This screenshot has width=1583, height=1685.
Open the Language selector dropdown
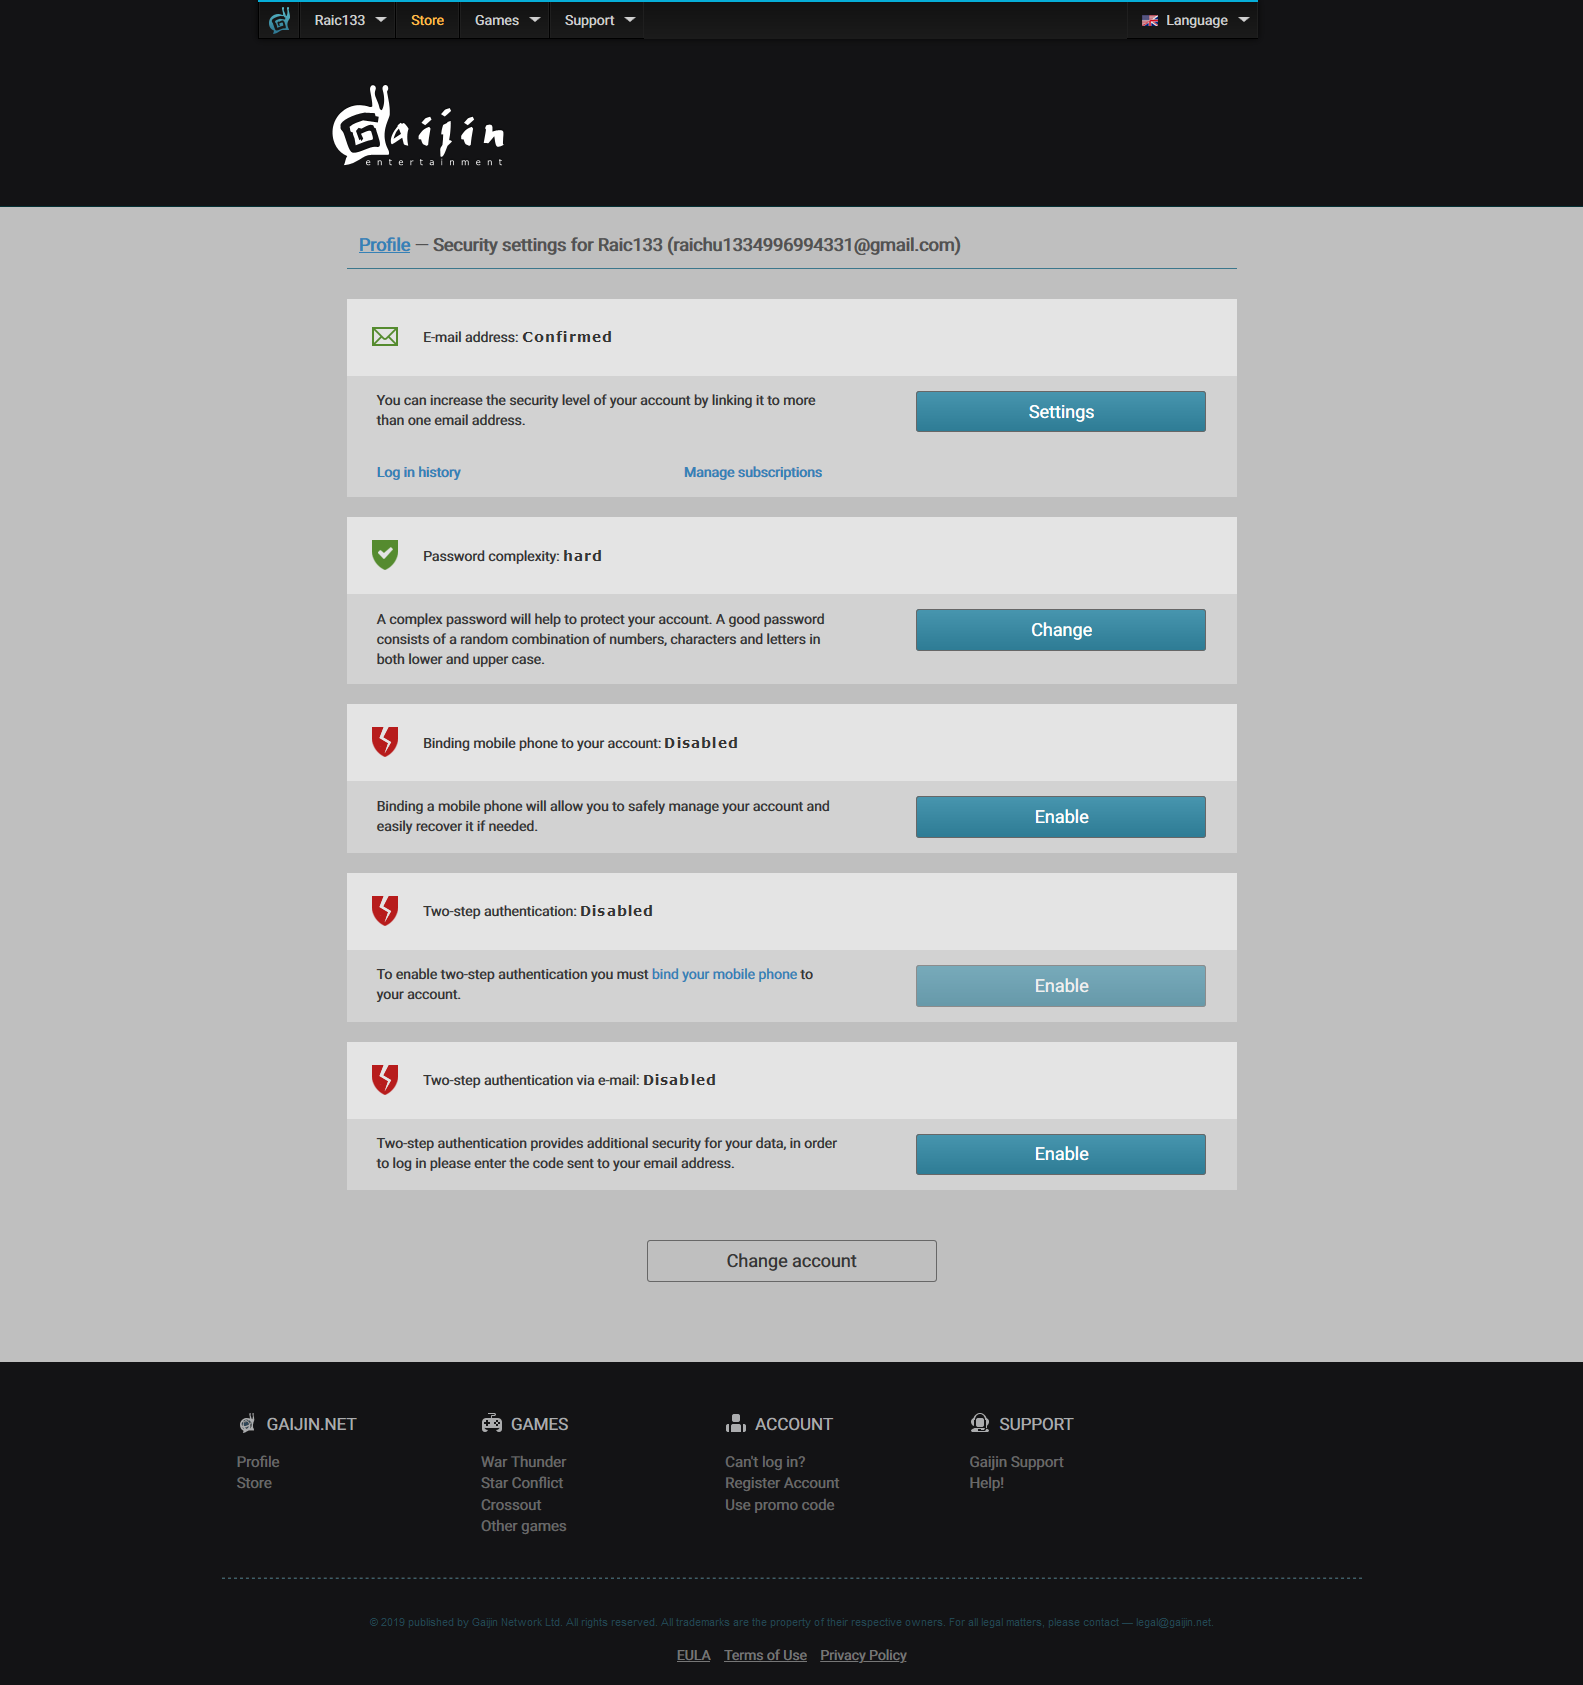pyautogui.click(x=1195, y=20)
